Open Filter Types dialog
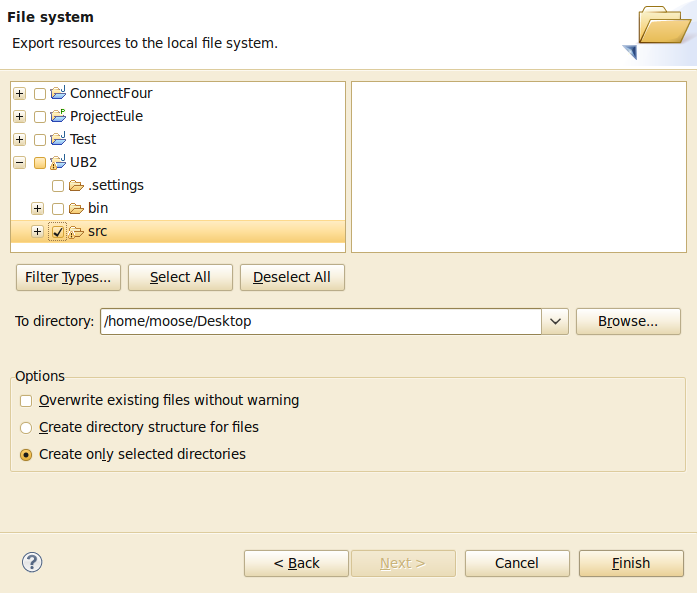This screenshot has width=697, height=593. click(x=69, y=277)
